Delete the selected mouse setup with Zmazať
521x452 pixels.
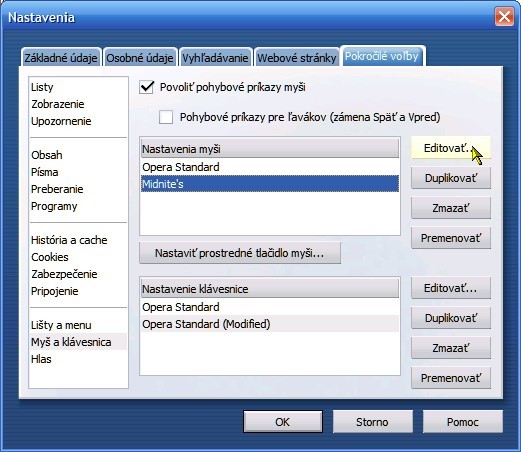451,208
